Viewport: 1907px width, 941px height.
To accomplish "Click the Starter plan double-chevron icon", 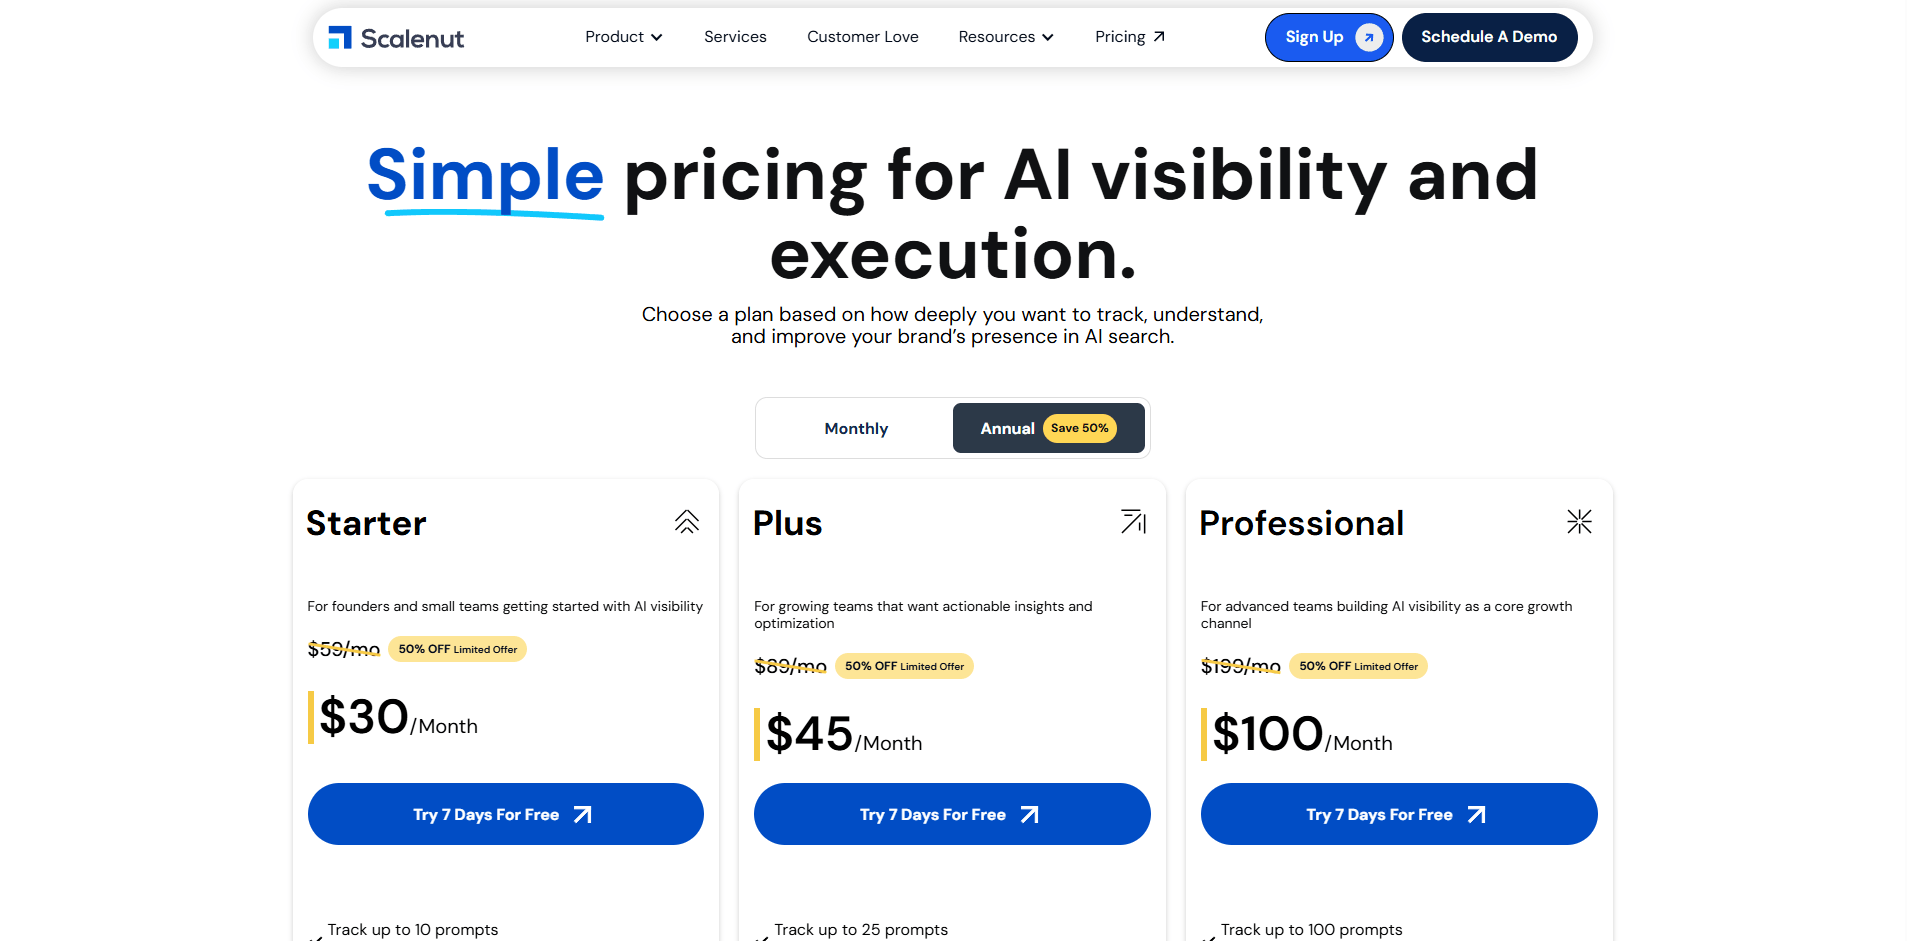I will coord(687,522).
